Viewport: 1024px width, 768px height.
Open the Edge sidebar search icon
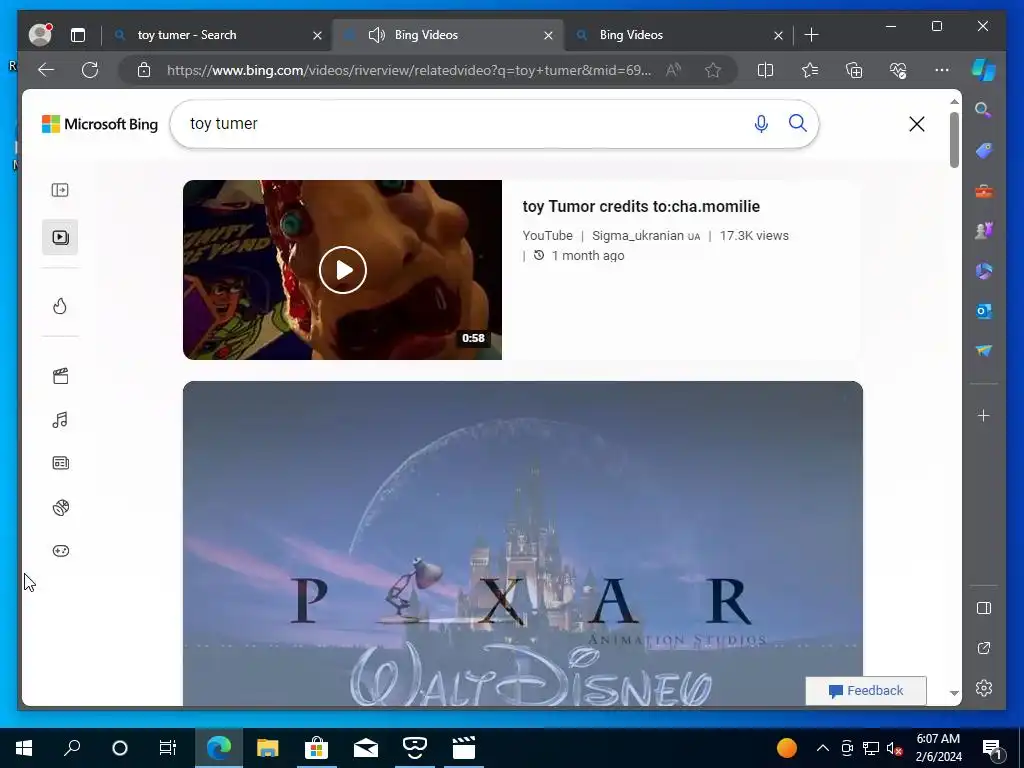(984, 110)
